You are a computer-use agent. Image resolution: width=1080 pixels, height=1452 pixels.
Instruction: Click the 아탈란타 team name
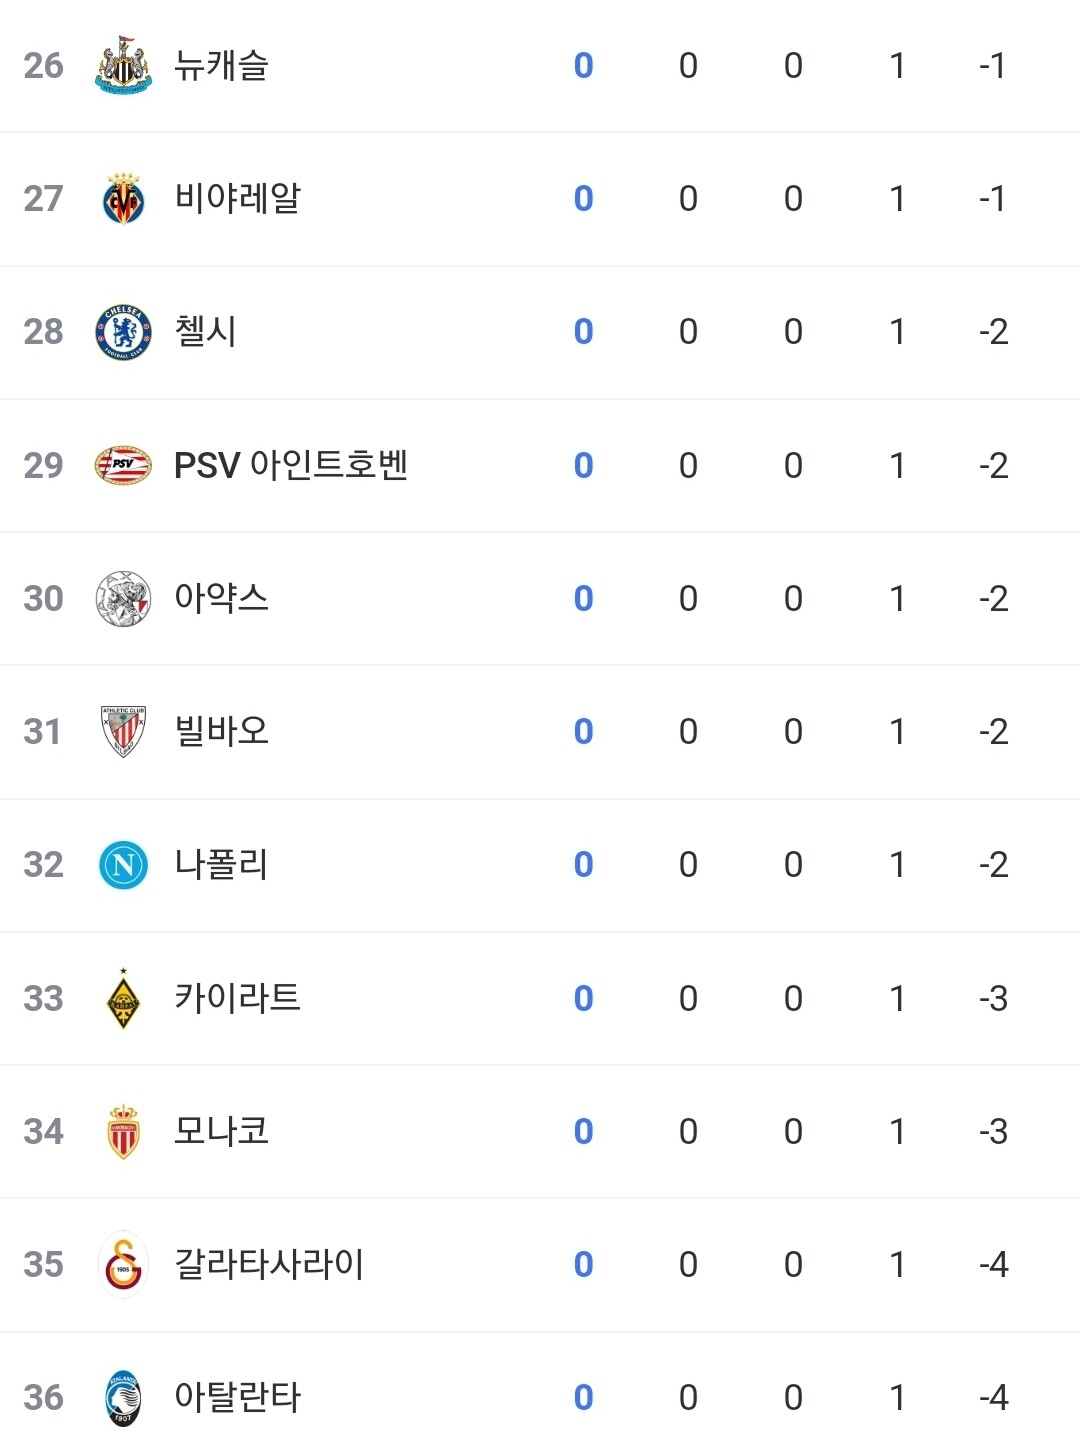click(x=237, y=1398)
